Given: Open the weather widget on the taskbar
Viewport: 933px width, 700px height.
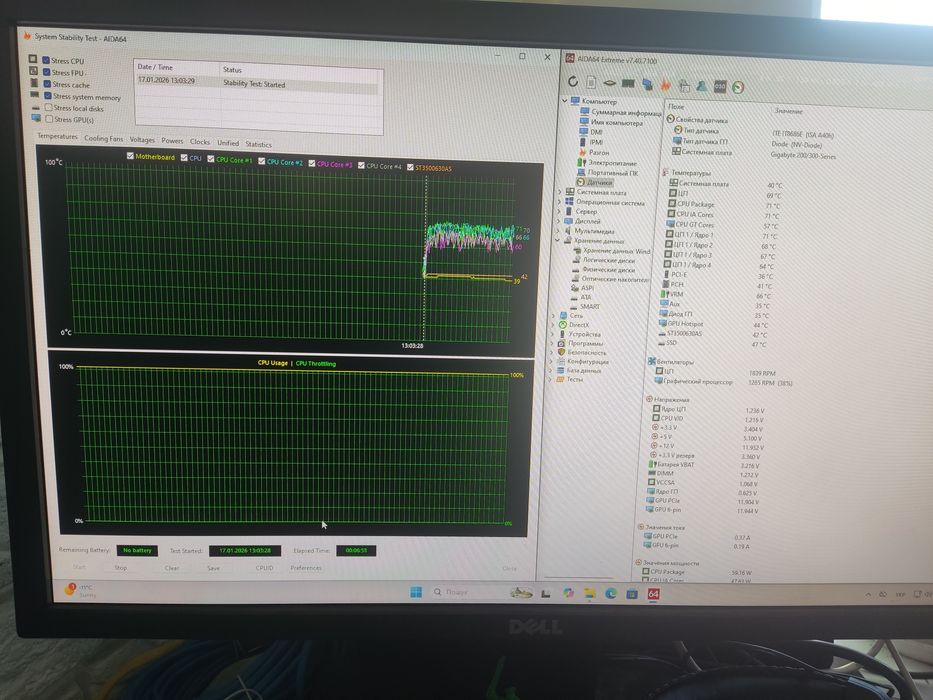Looking at the screenshot, I should (x=79, y=590).
